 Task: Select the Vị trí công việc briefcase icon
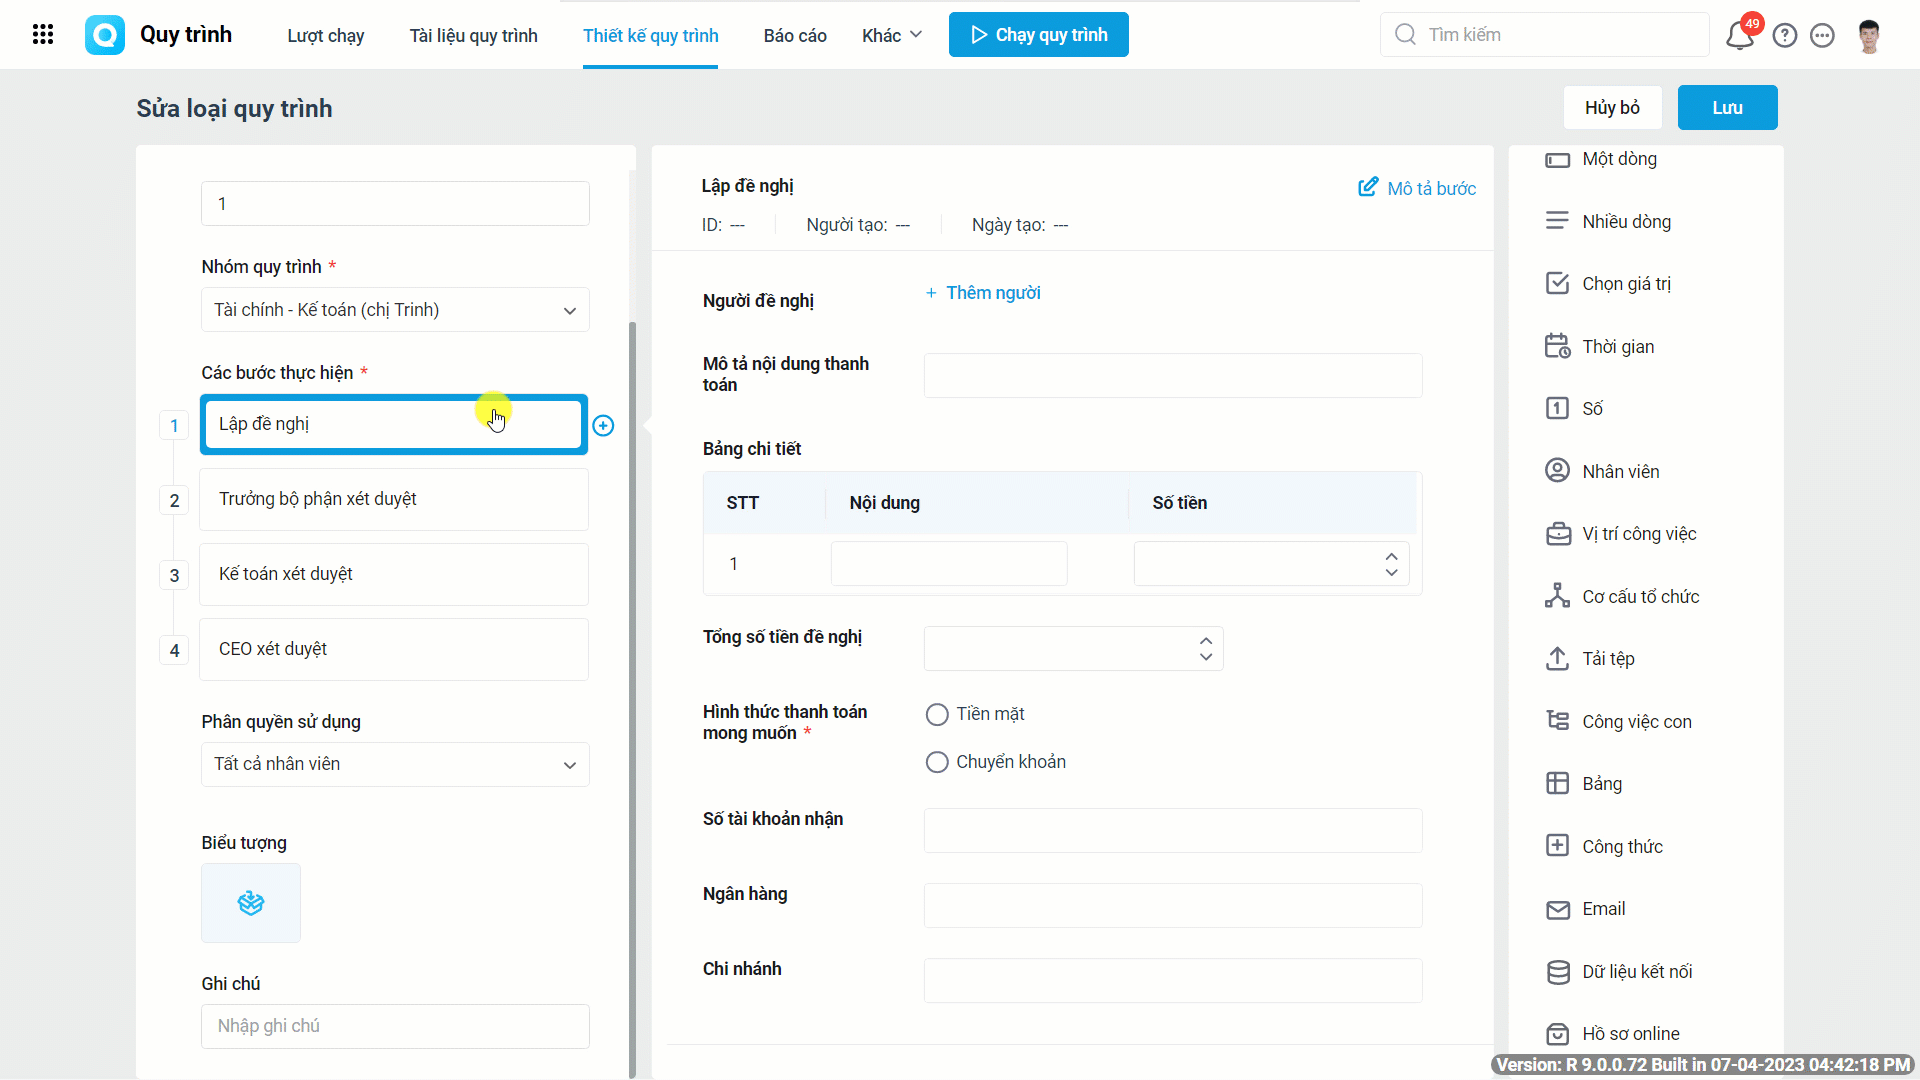(x=1558, y=534)
